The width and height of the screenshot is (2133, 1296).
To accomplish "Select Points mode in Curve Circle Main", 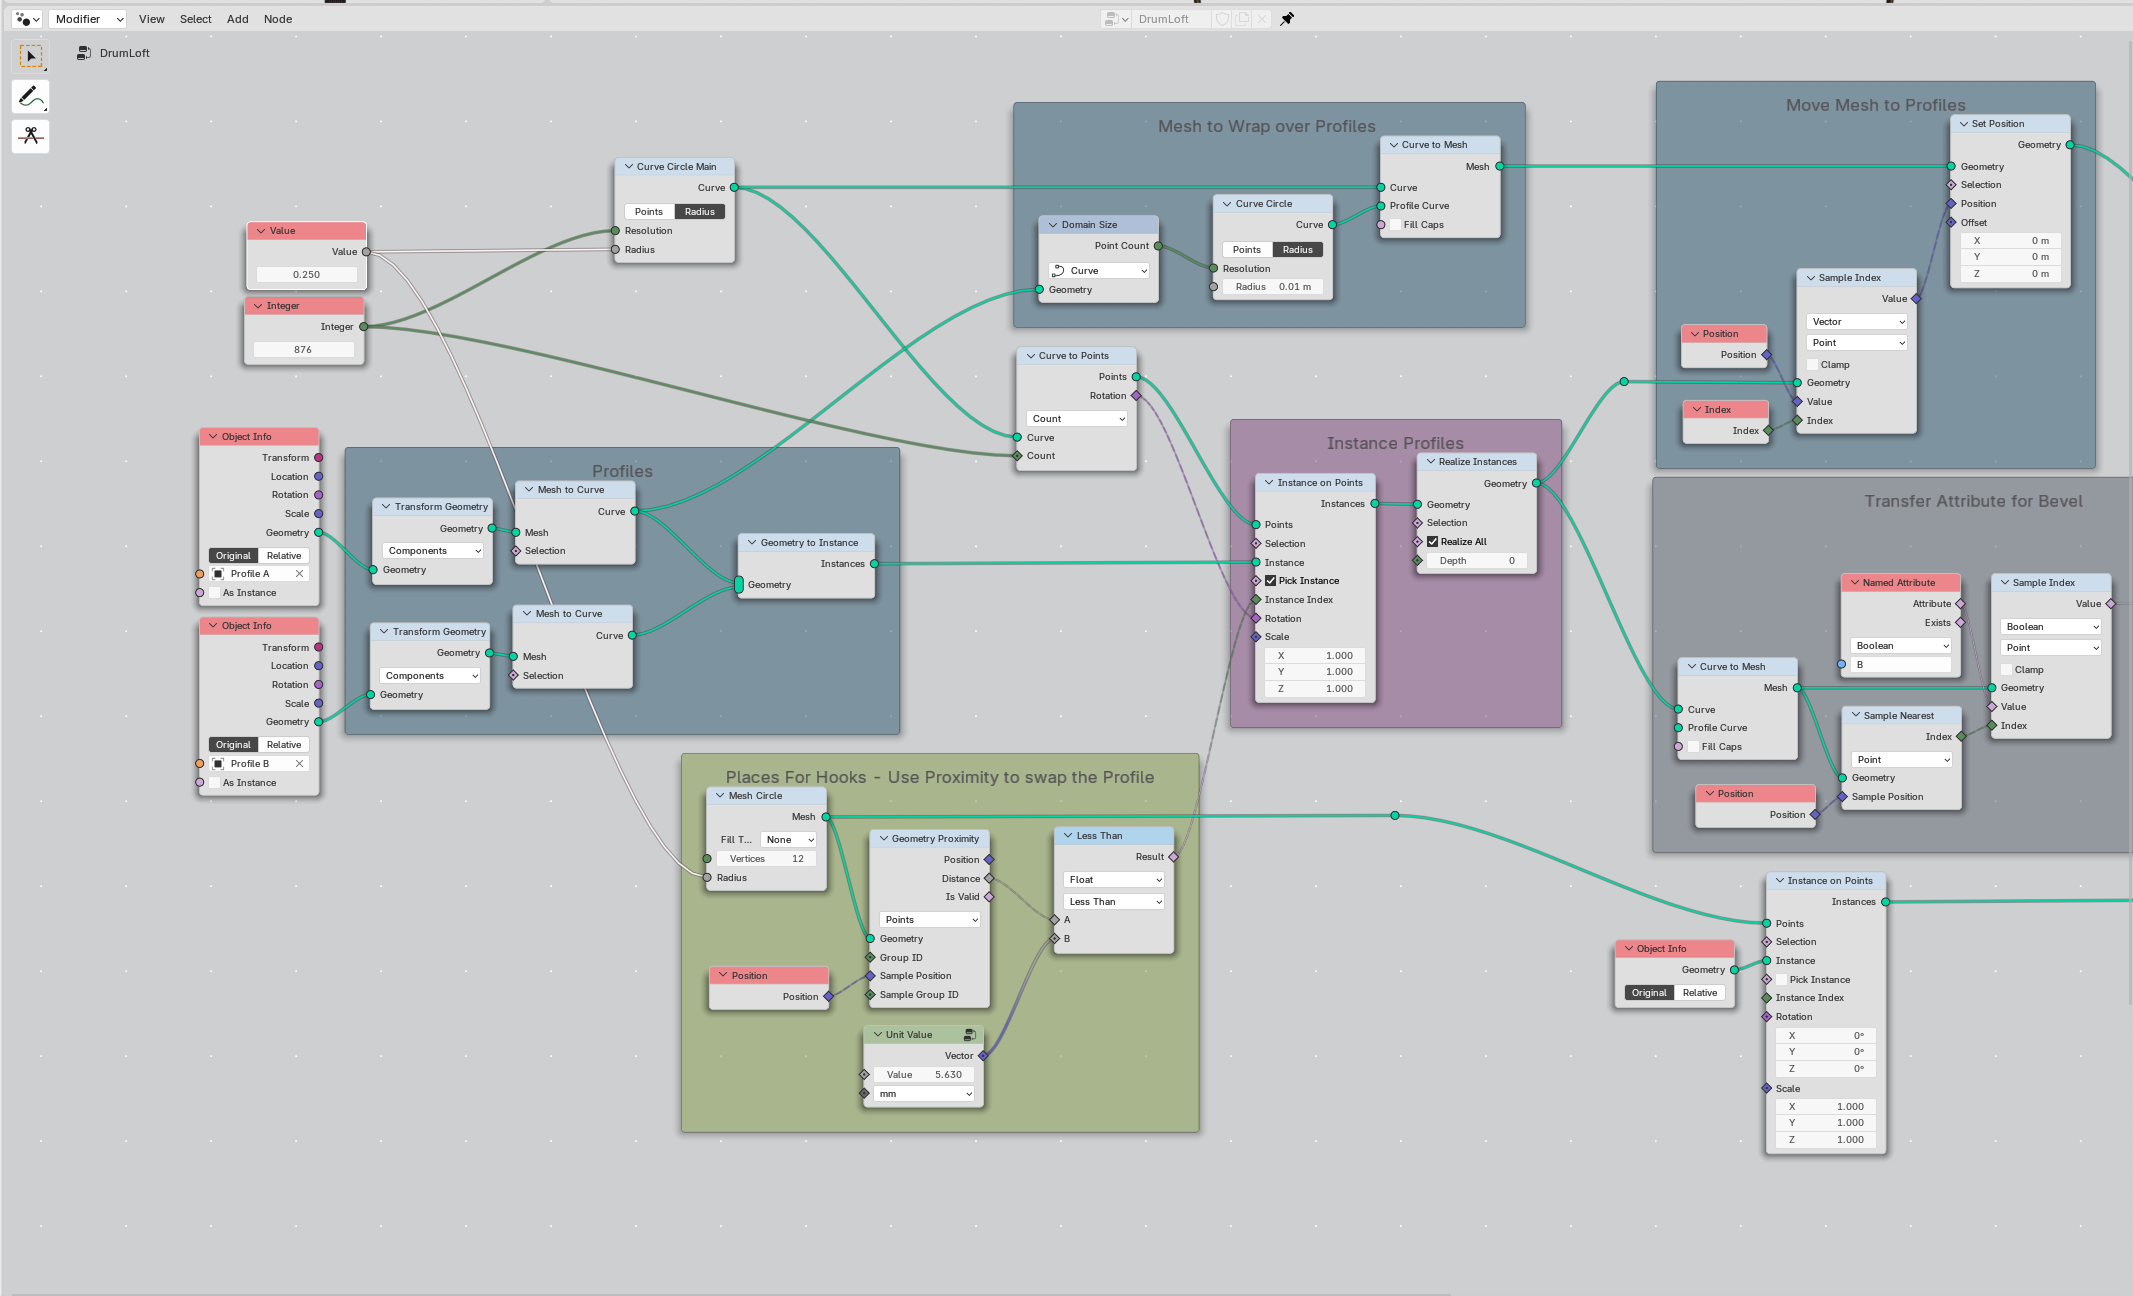I will [649, 212].
